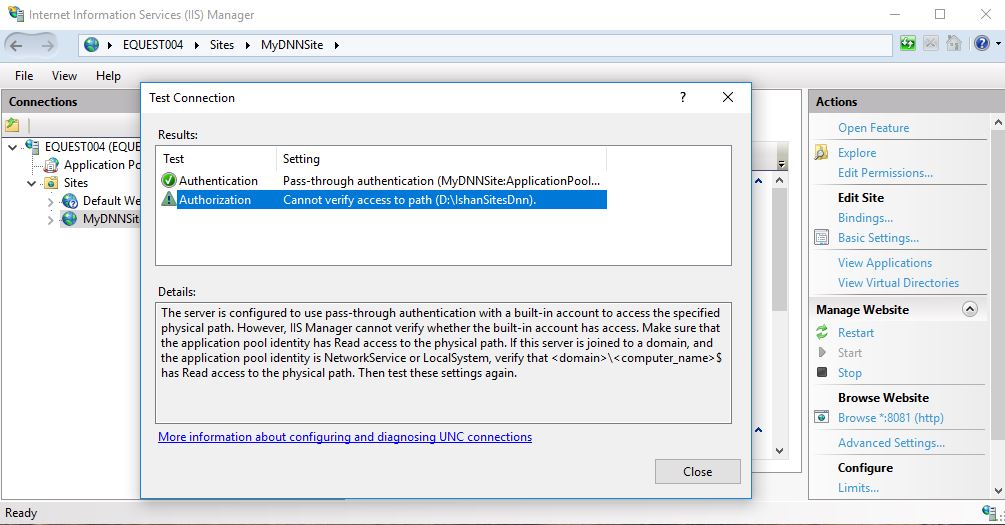This screenshot has width=1005, height=525.
Task: Click the Application Pools icon
Action: [51, 165]
